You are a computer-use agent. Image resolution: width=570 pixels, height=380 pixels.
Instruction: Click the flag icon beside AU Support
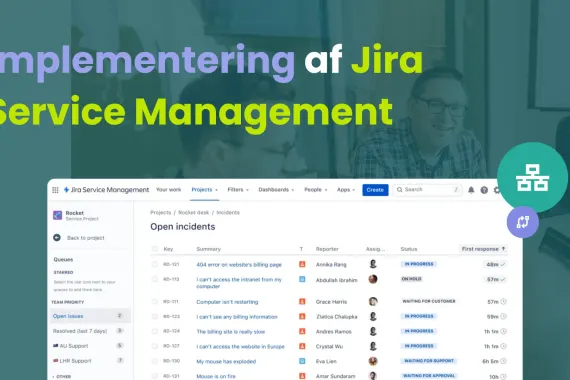tap(56, 346)
